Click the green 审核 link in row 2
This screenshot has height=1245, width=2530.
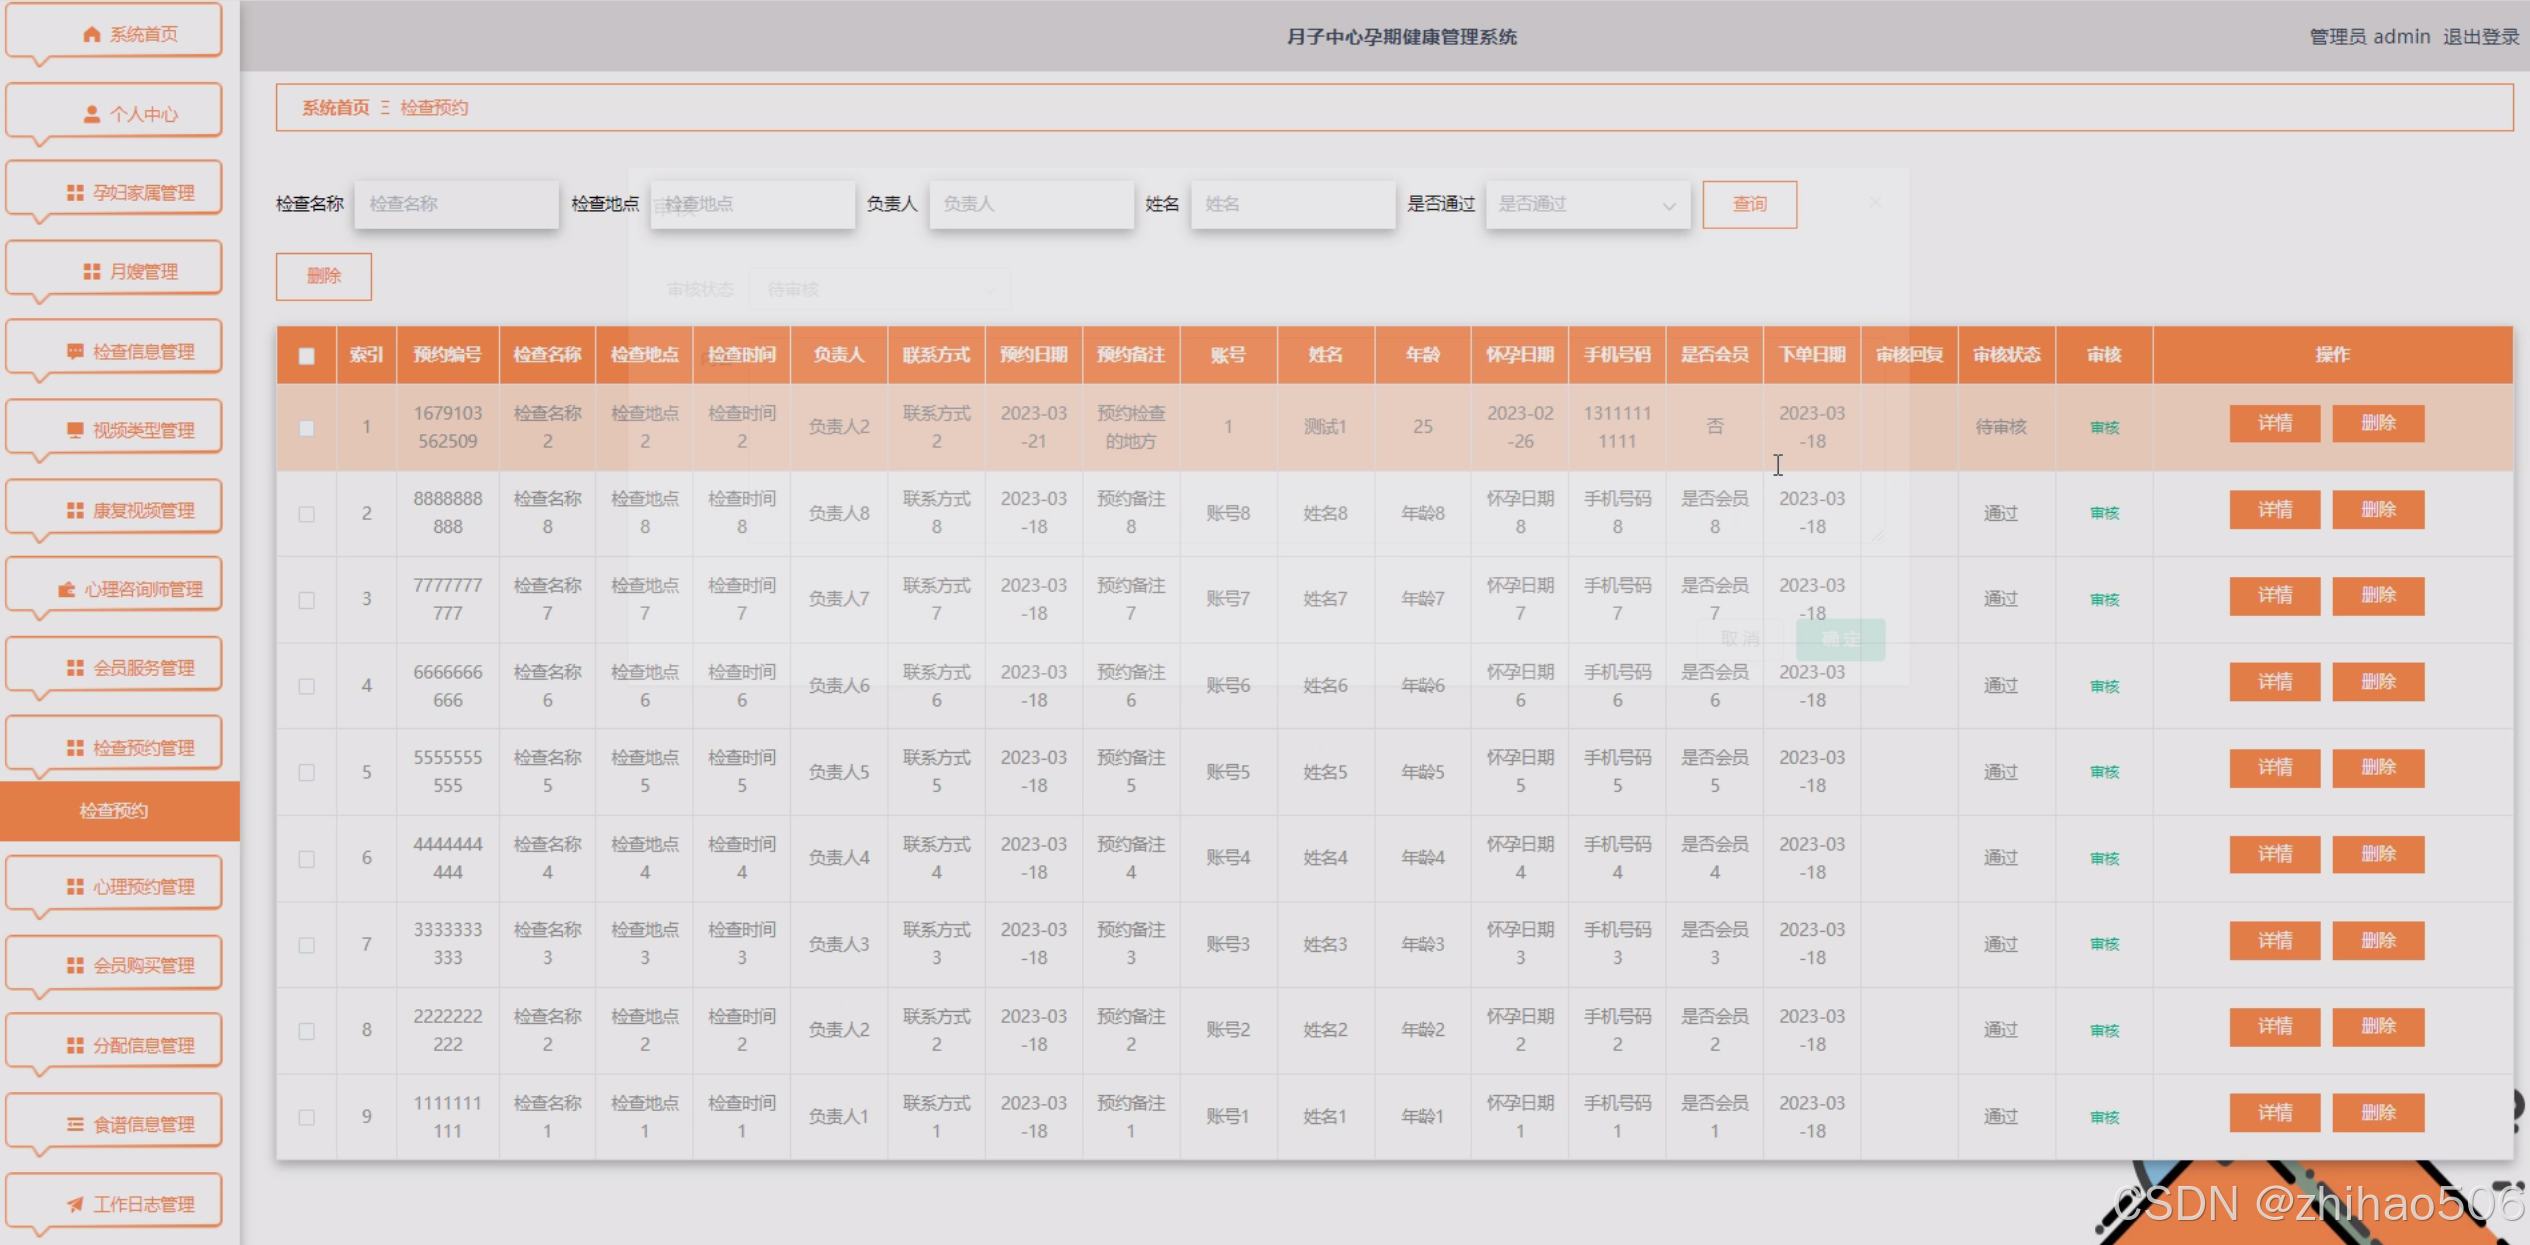point(2104,513)
